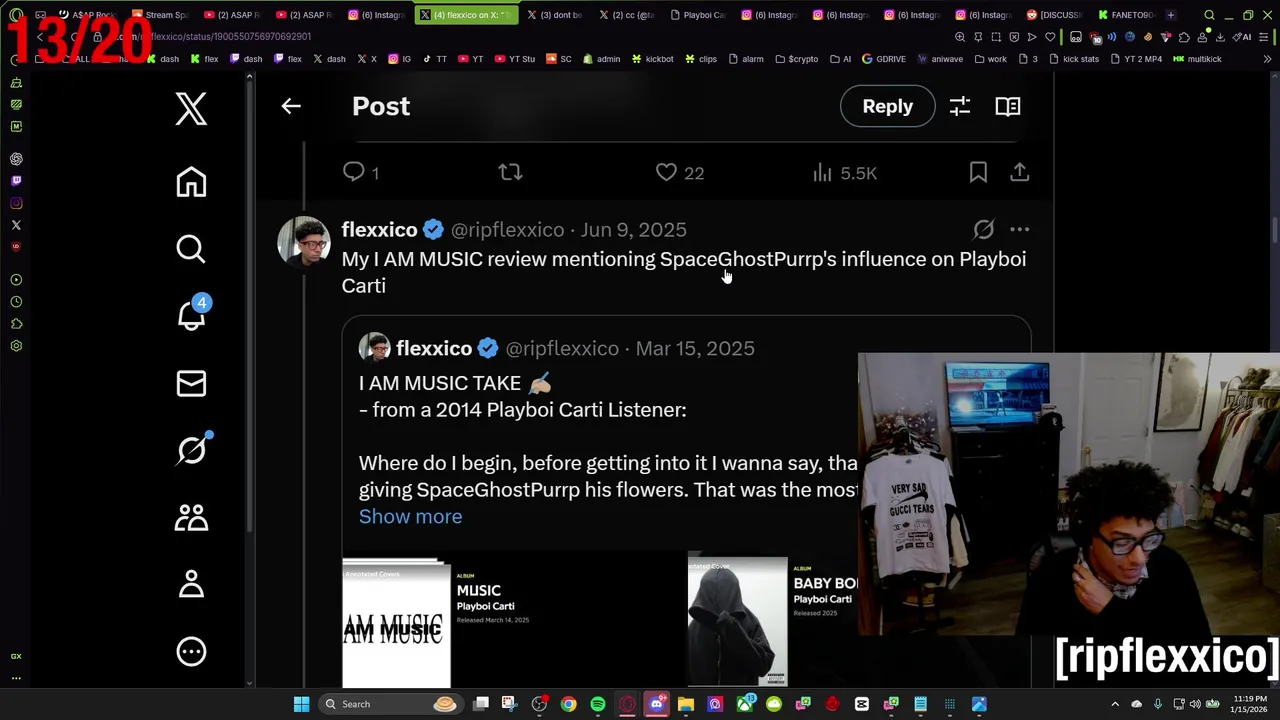1280x720 pixels.
Task: Go back with the Post arrow
Action: pyautogui.click(x=291, y=106)
